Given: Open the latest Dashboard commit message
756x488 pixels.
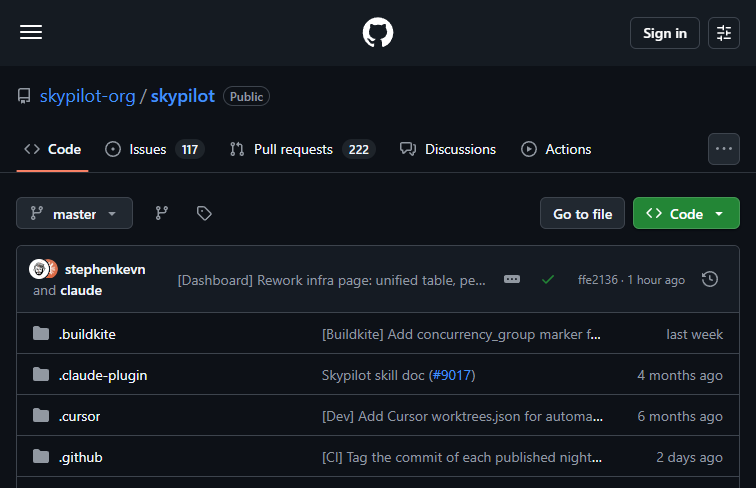Looking at the screenshot, I should pos(331,280).
